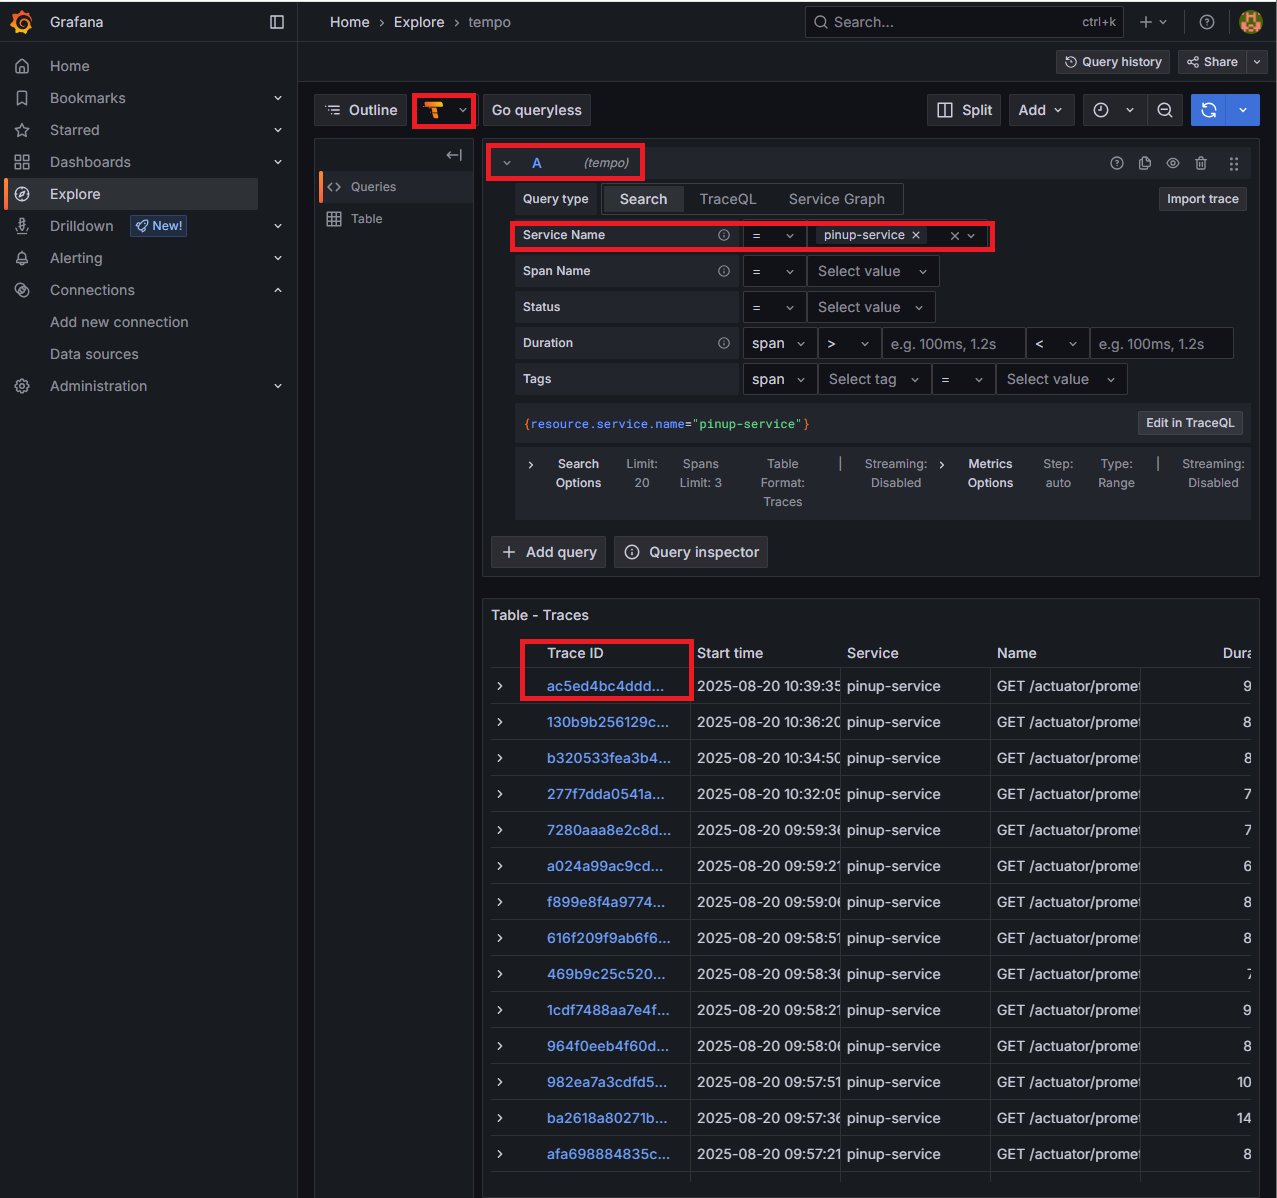Click the top Search input field

pos(964,22)
